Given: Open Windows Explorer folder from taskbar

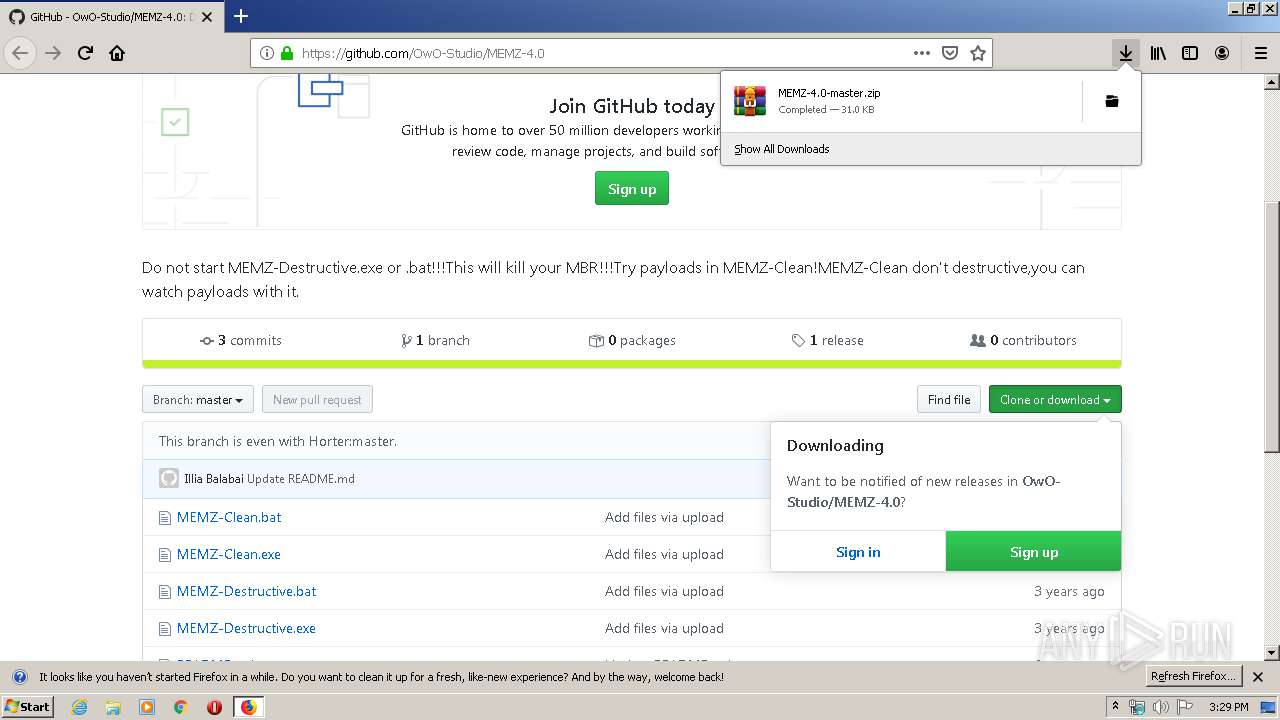Looking at the screenshot, I should pos(113,707).
